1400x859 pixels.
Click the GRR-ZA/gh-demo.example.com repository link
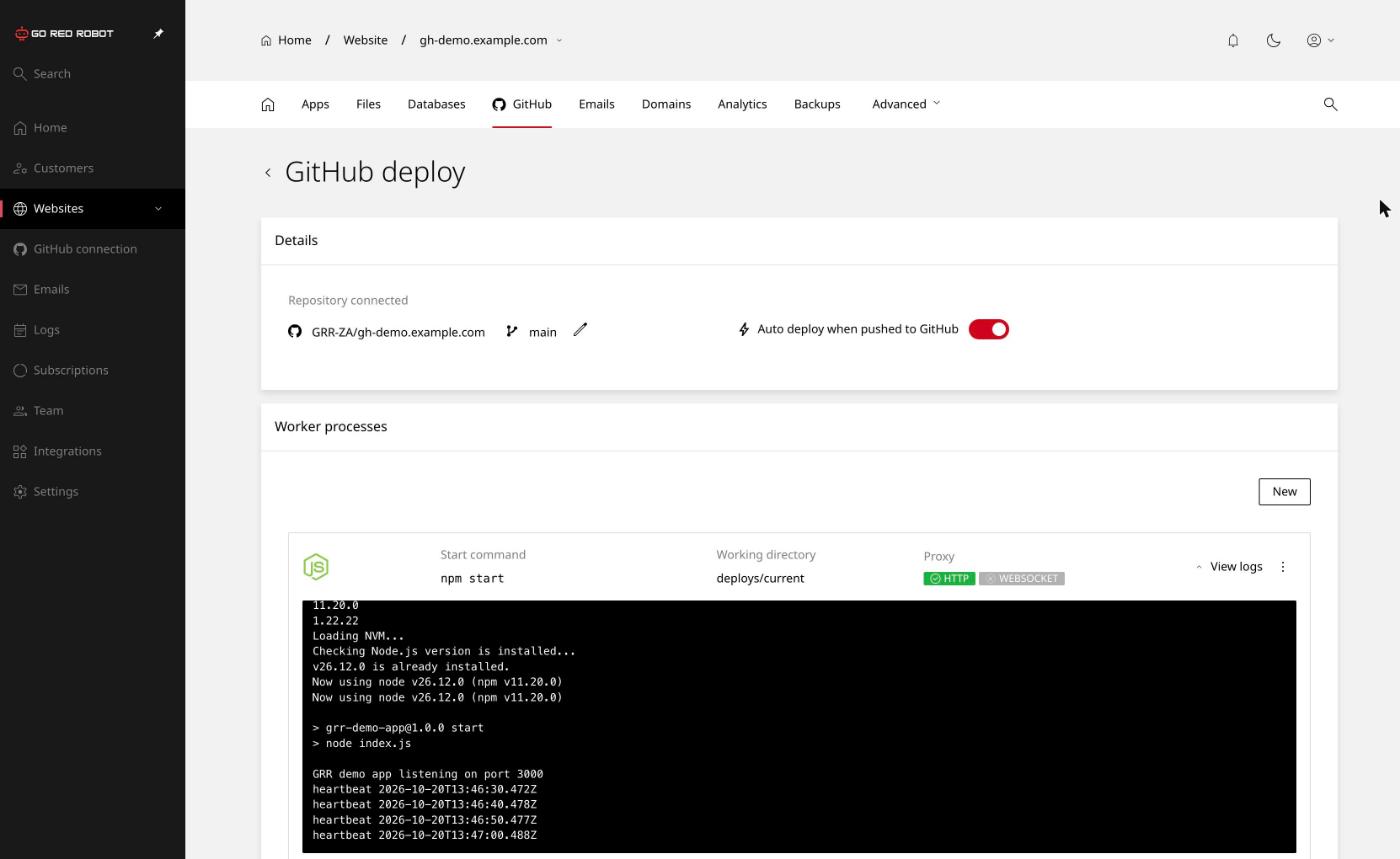tap(398, 332)
